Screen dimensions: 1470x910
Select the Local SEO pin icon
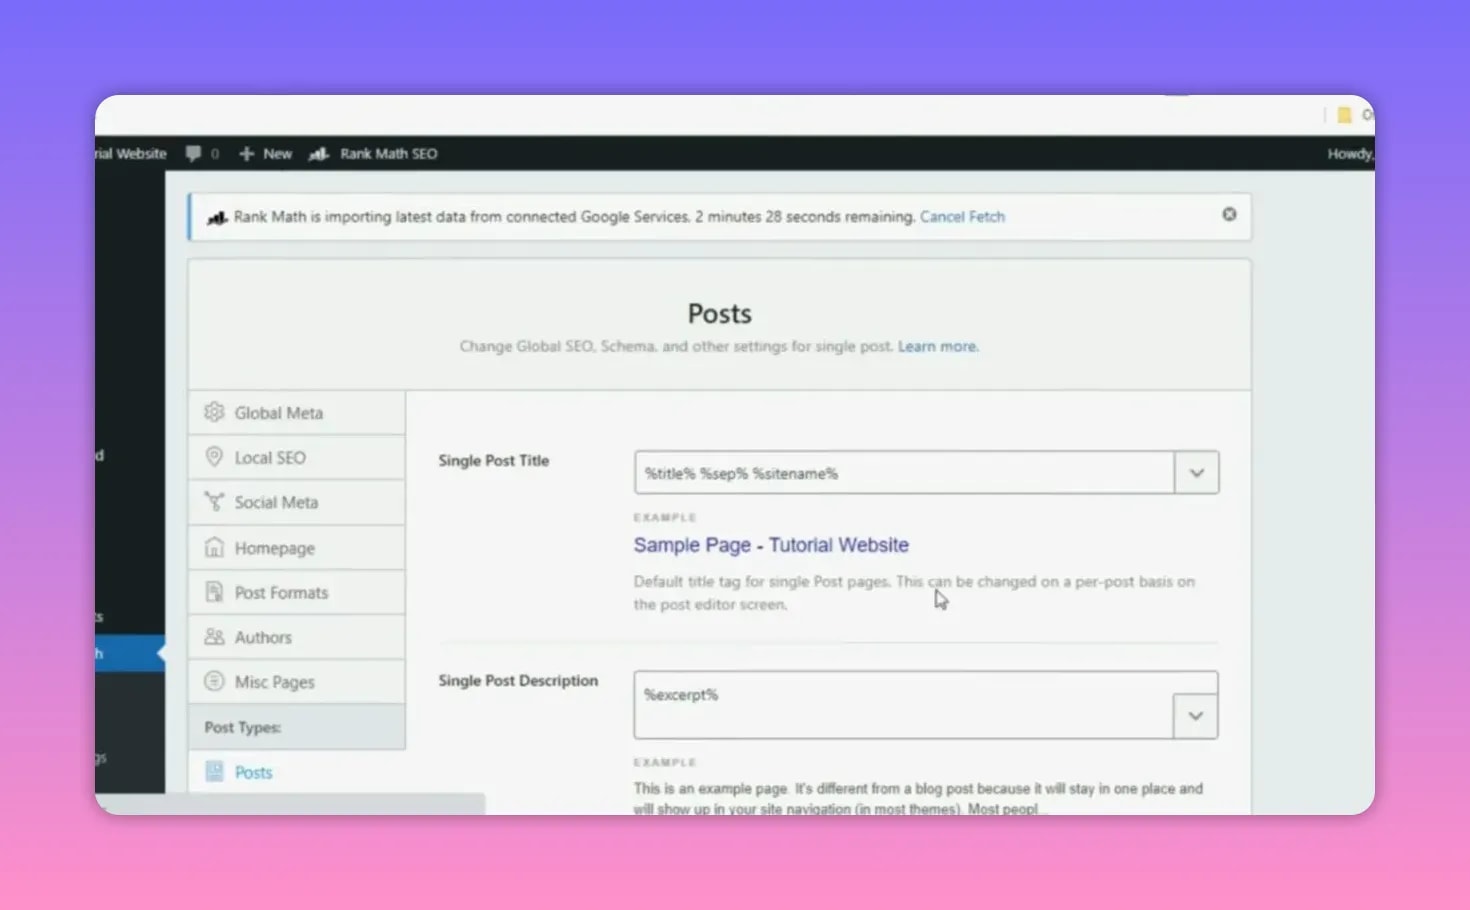214,457
